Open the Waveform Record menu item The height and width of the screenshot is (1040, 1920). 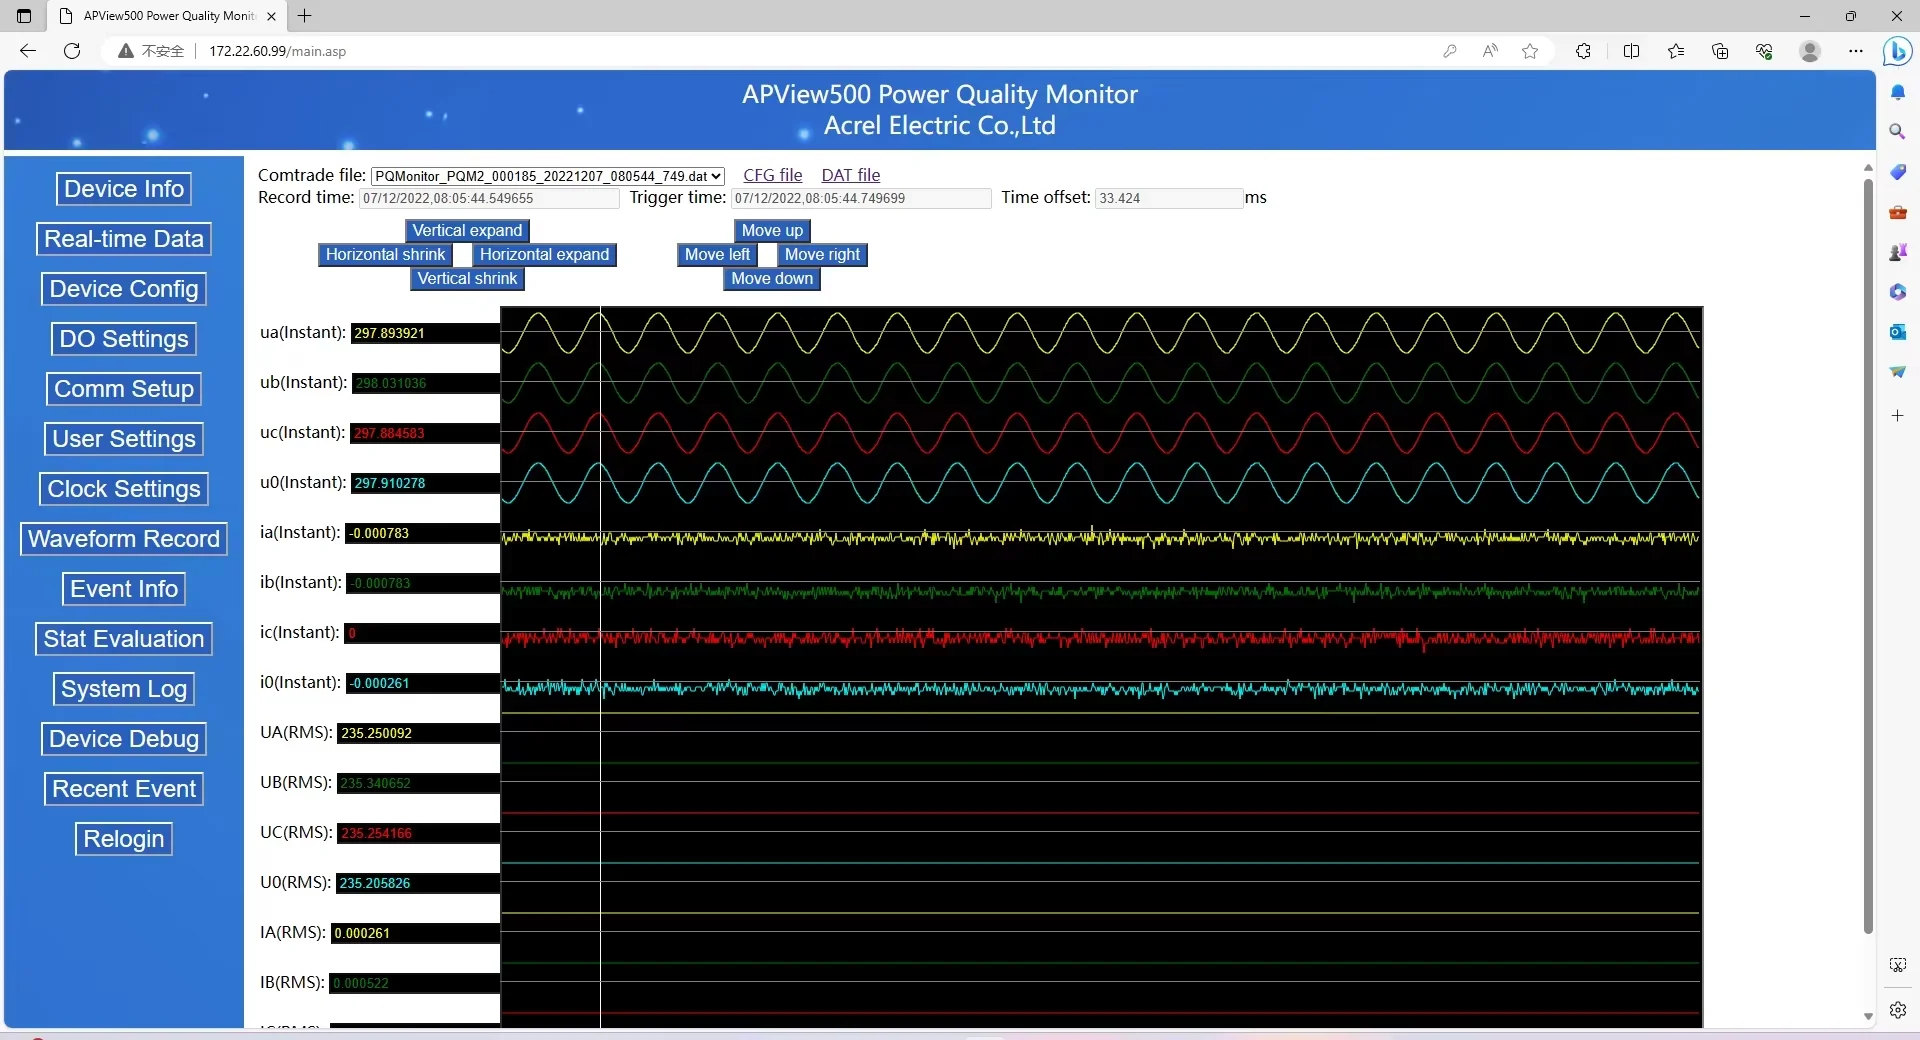pyautogui.click(x=124, y=539)
